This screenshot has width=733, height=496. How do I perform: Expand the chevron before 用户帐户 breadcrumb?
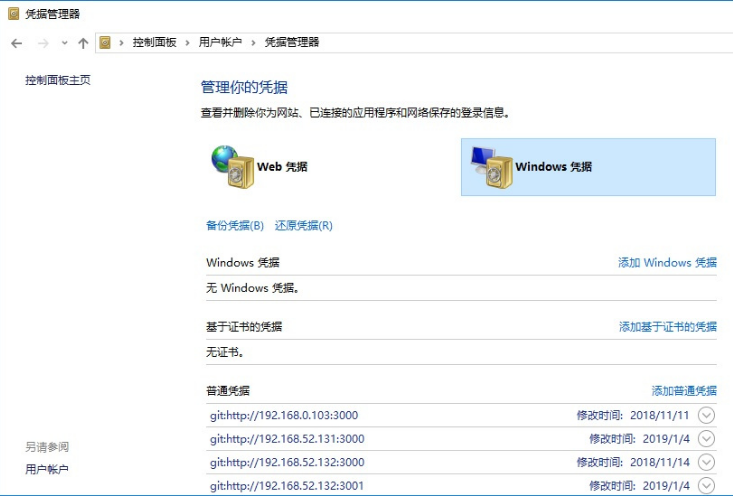tap(187, 43)
